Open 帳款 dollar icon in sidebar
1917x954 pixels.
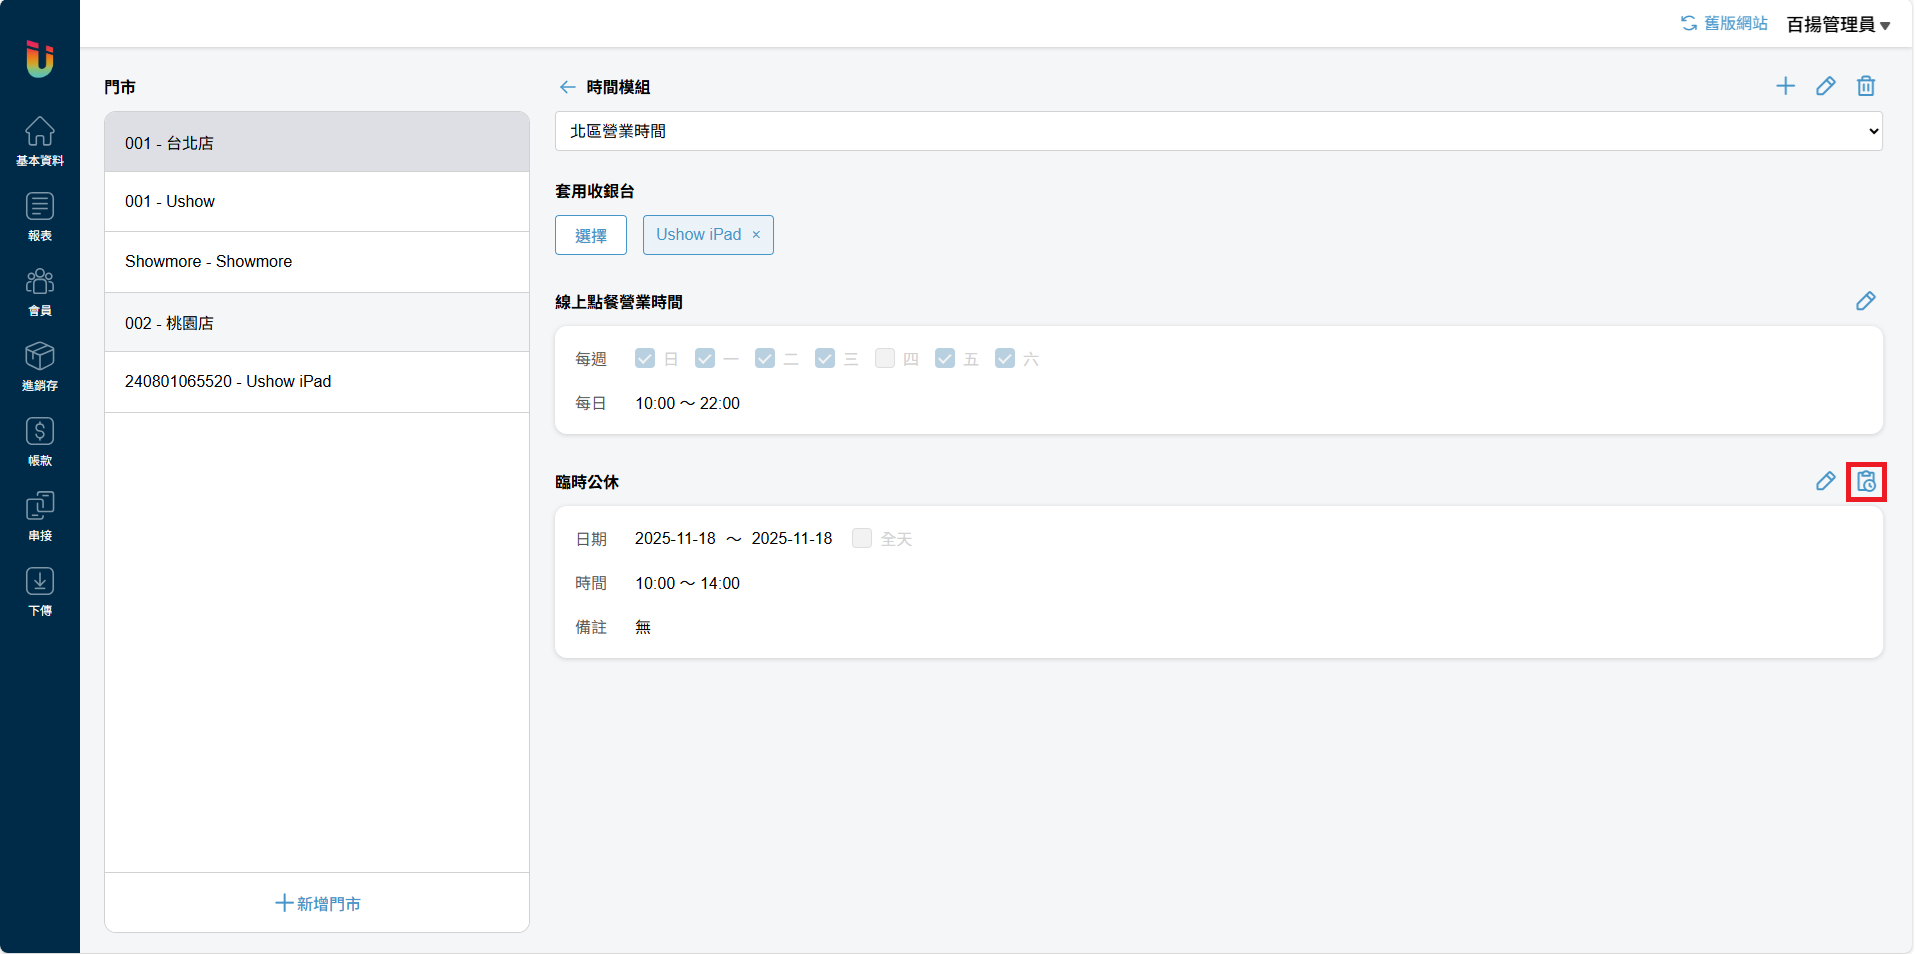(x=40, y=440)
